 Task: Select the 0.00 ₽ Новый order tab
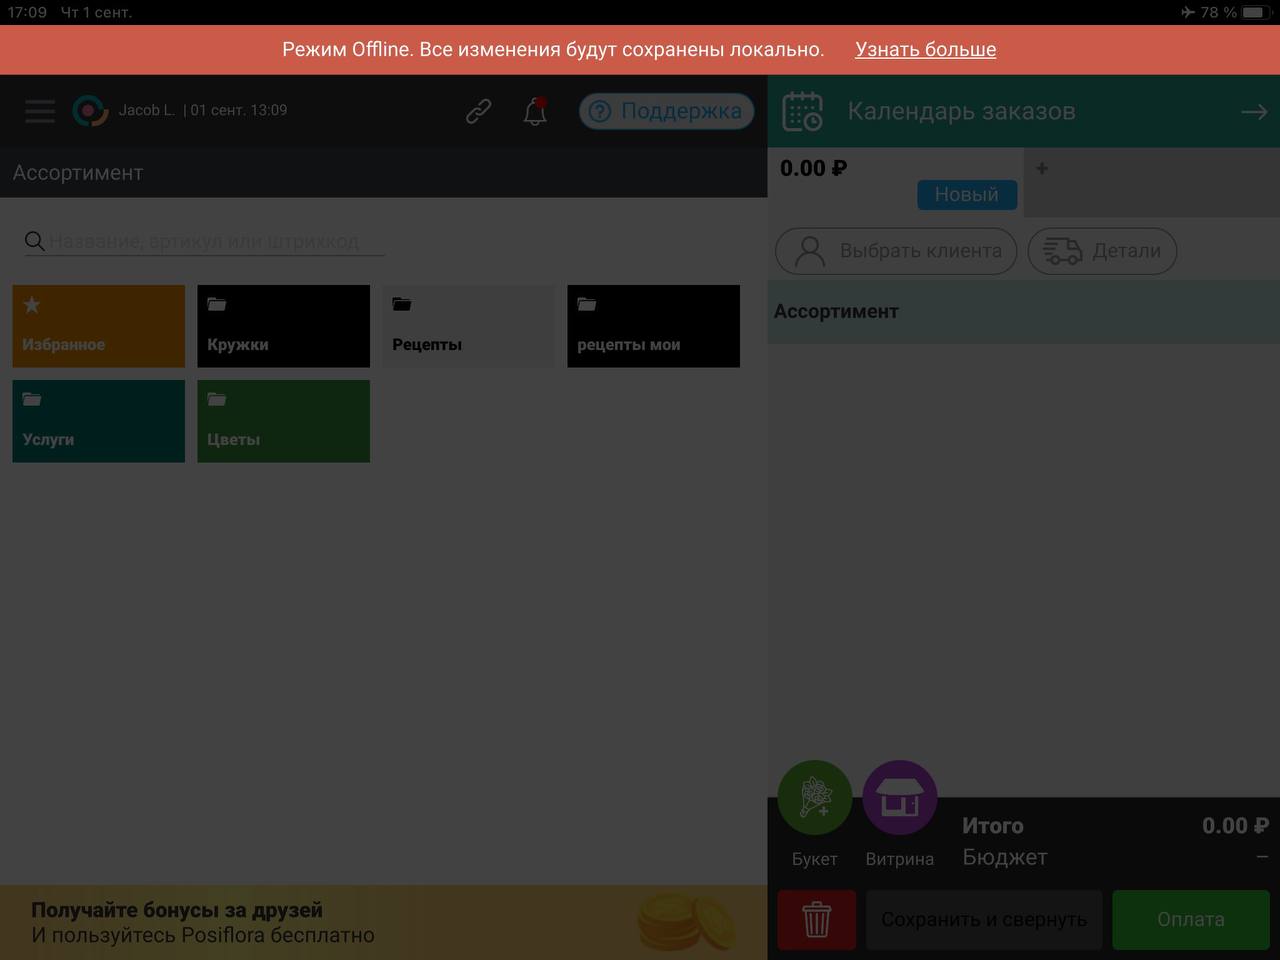pyautogui.click(x=896, y=182)
